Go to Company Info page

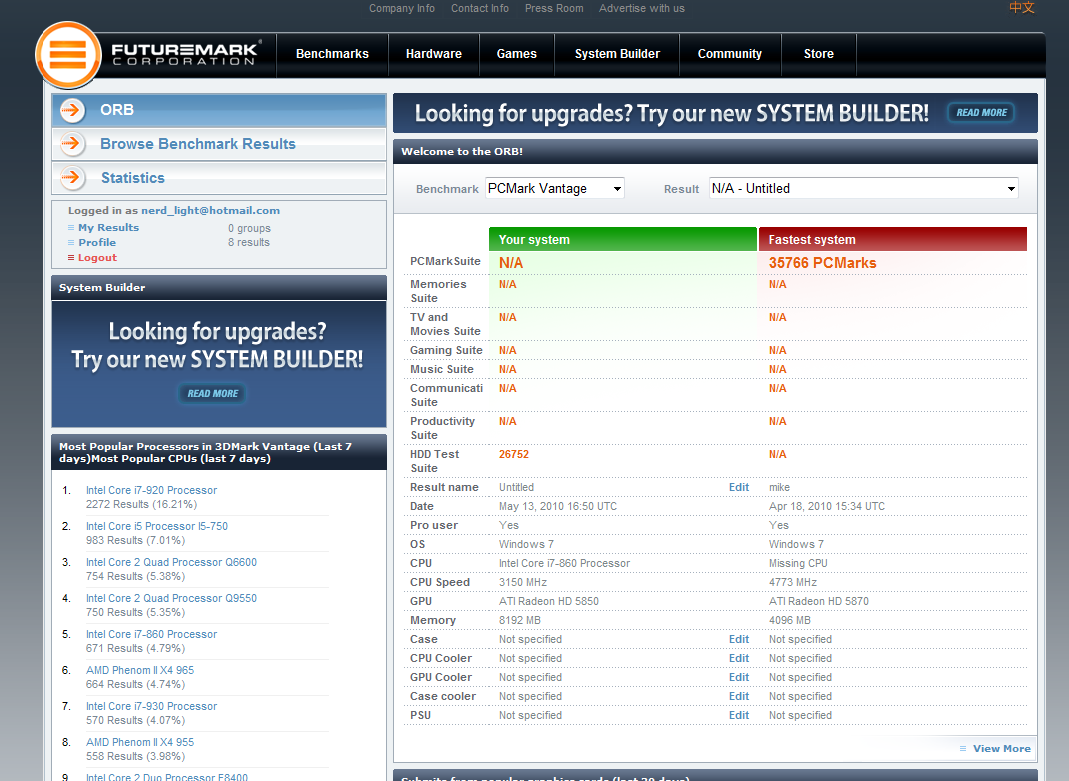click(x=402, y=8)
